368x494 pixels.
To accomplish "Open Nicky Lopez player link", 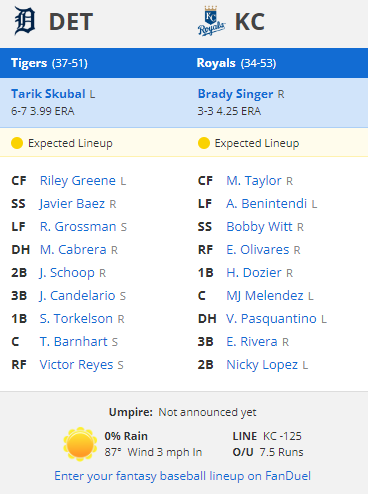I will (x=262, y=365).
